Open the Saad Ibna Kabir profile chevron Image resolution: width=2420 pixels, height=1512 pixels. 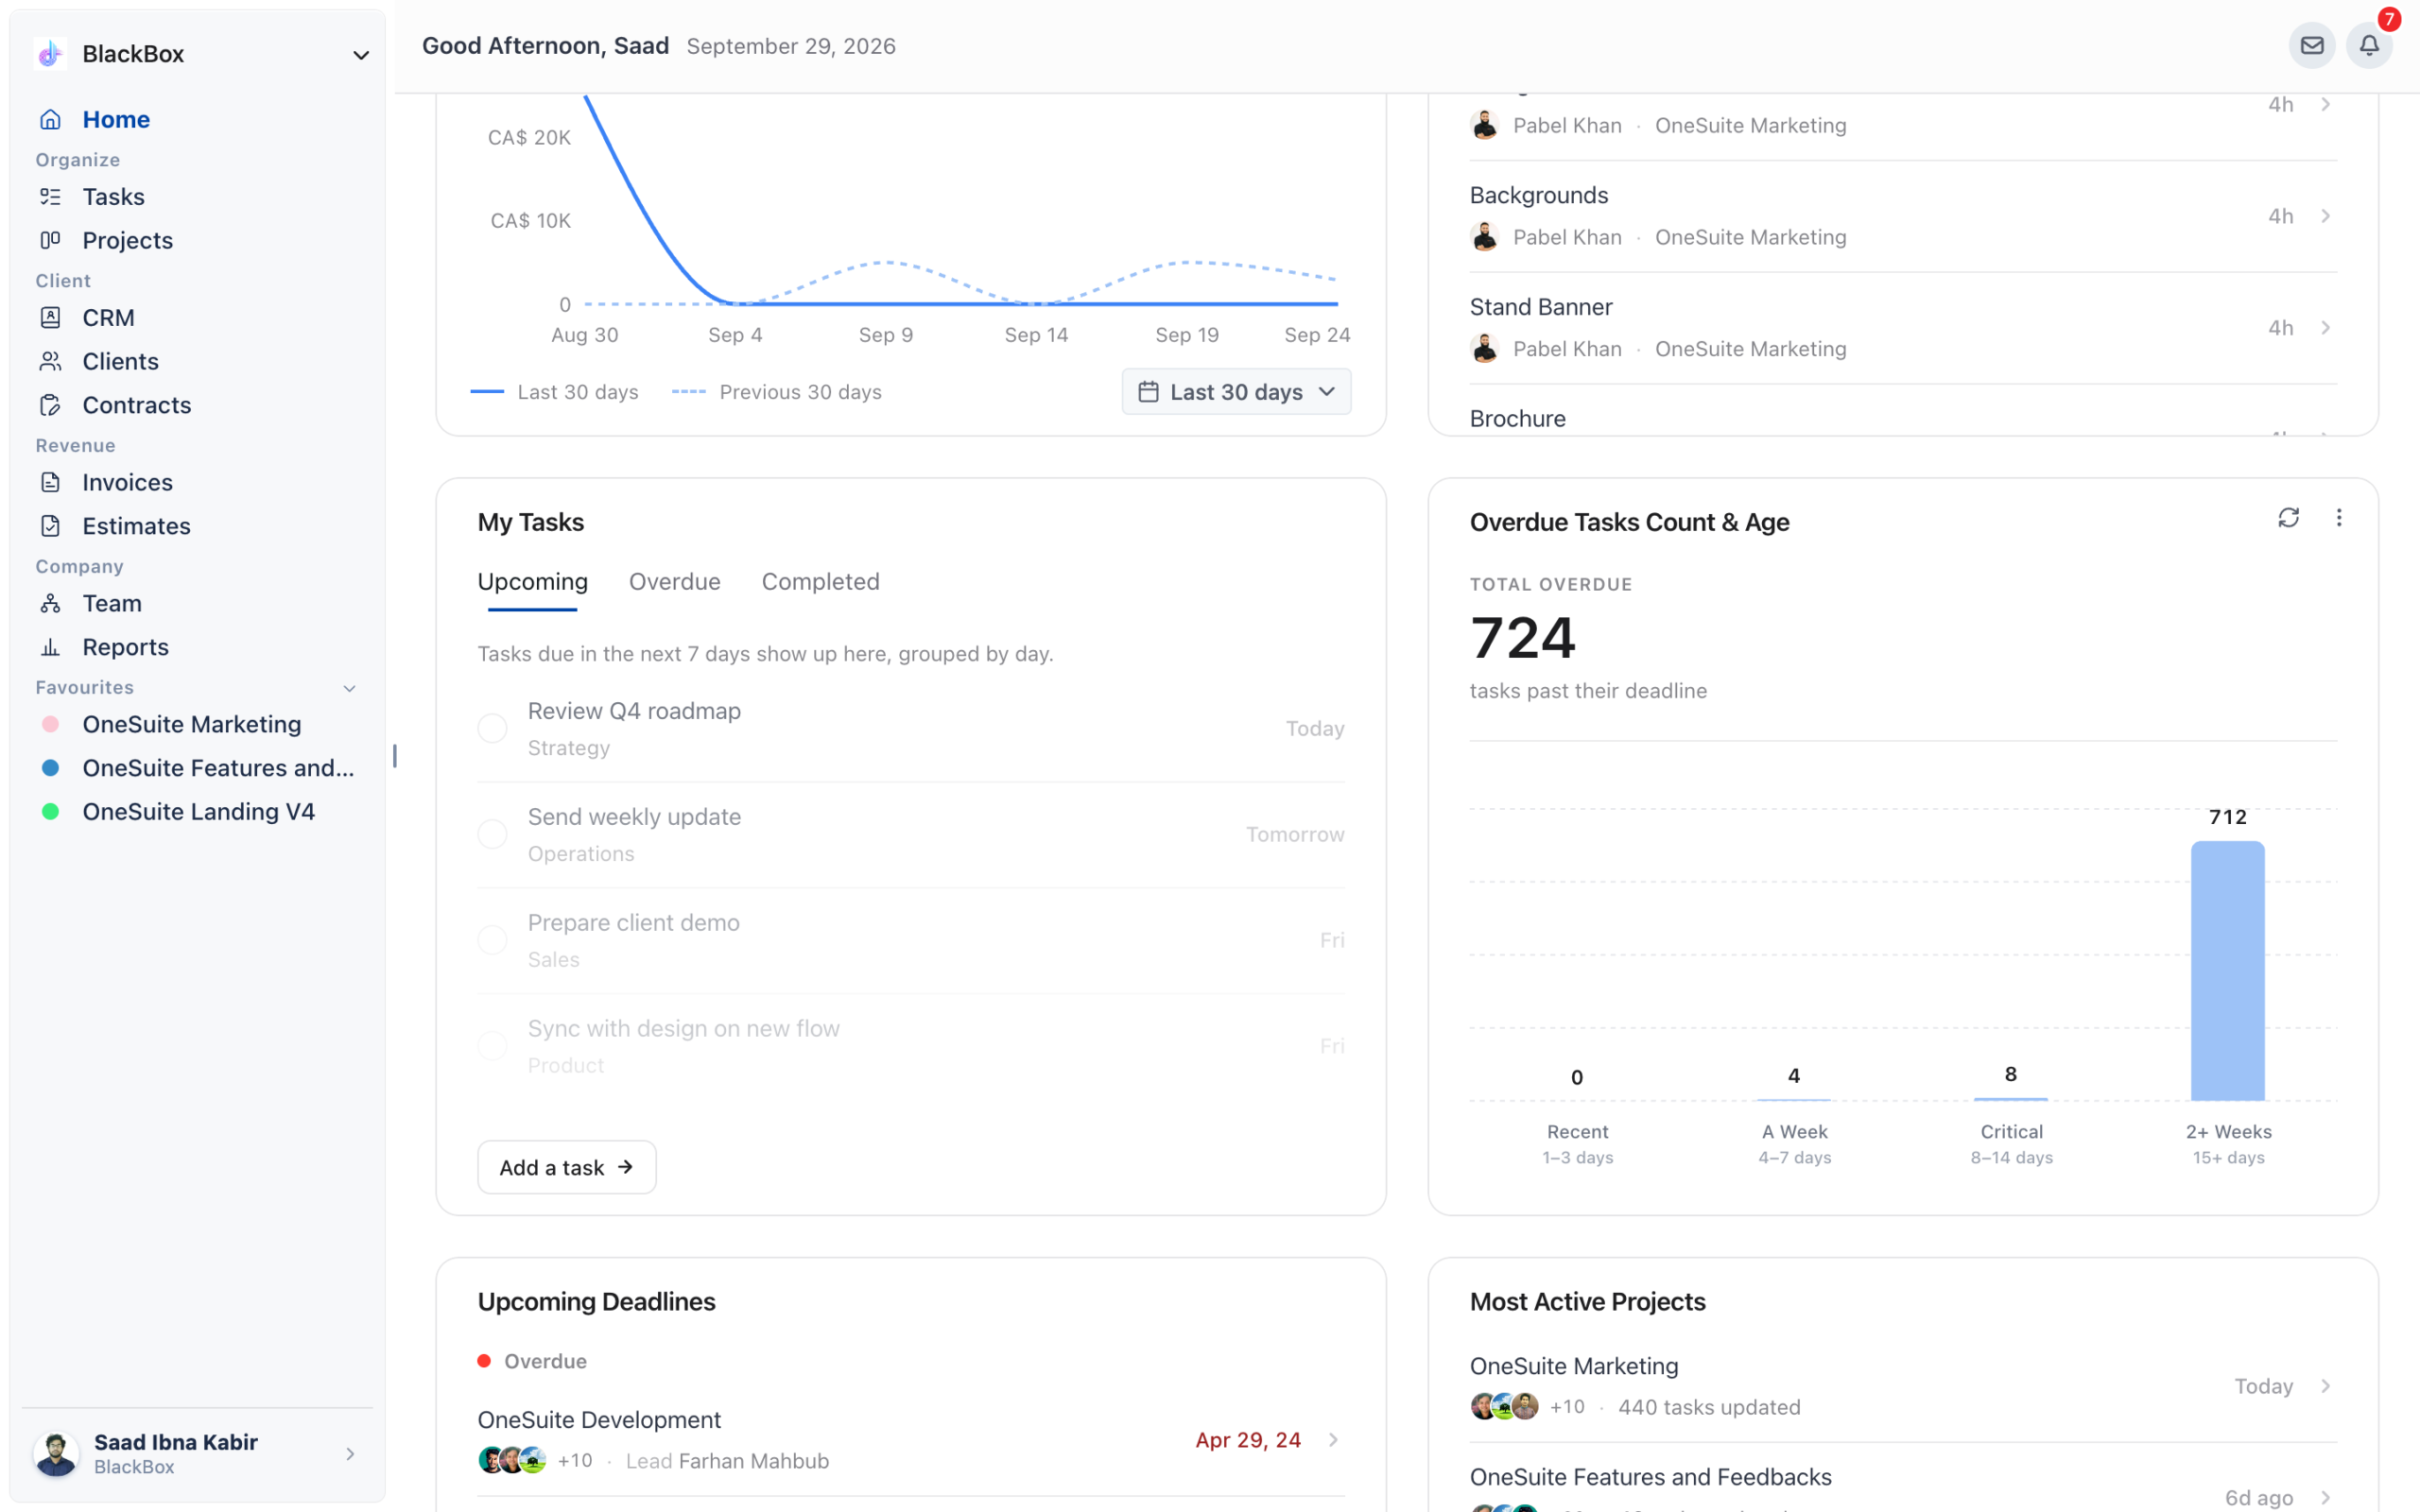point(350,1454)
